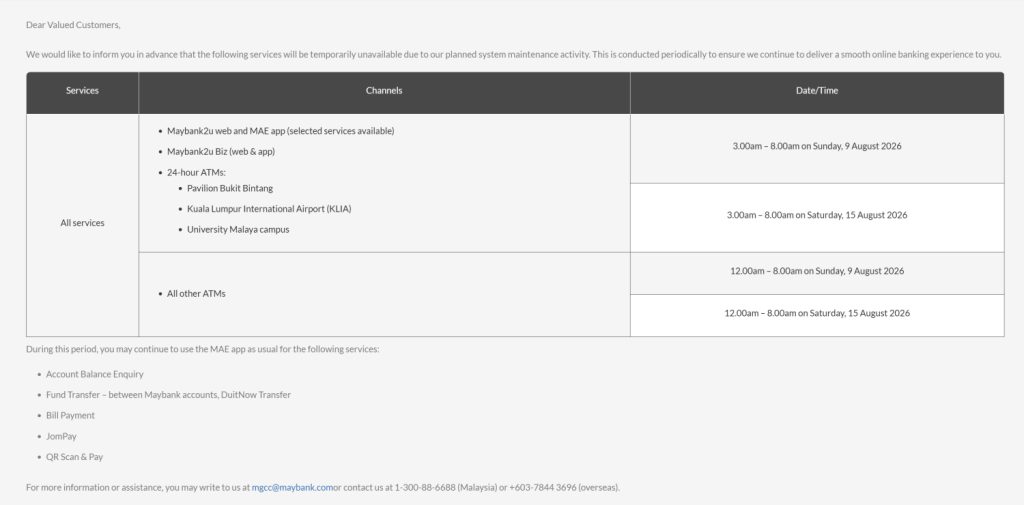Viewport: 1024px width, 505px height.
Task: Click '3.00am – 8.00am on Saturday, 15 August 2026'
Action: click(817, 215)
